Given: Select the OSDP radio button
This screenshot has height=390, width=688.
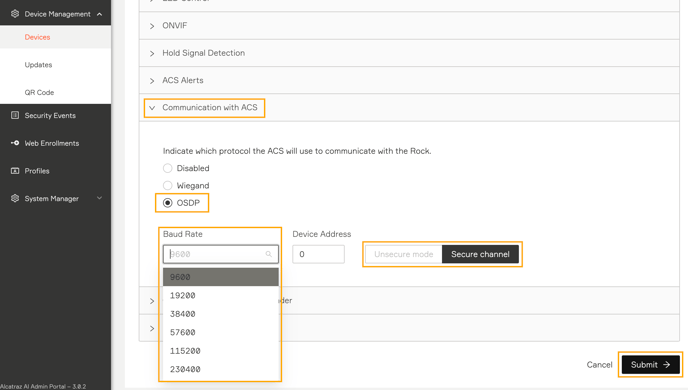Looking at the screenshot, I should tap(168, 203).
